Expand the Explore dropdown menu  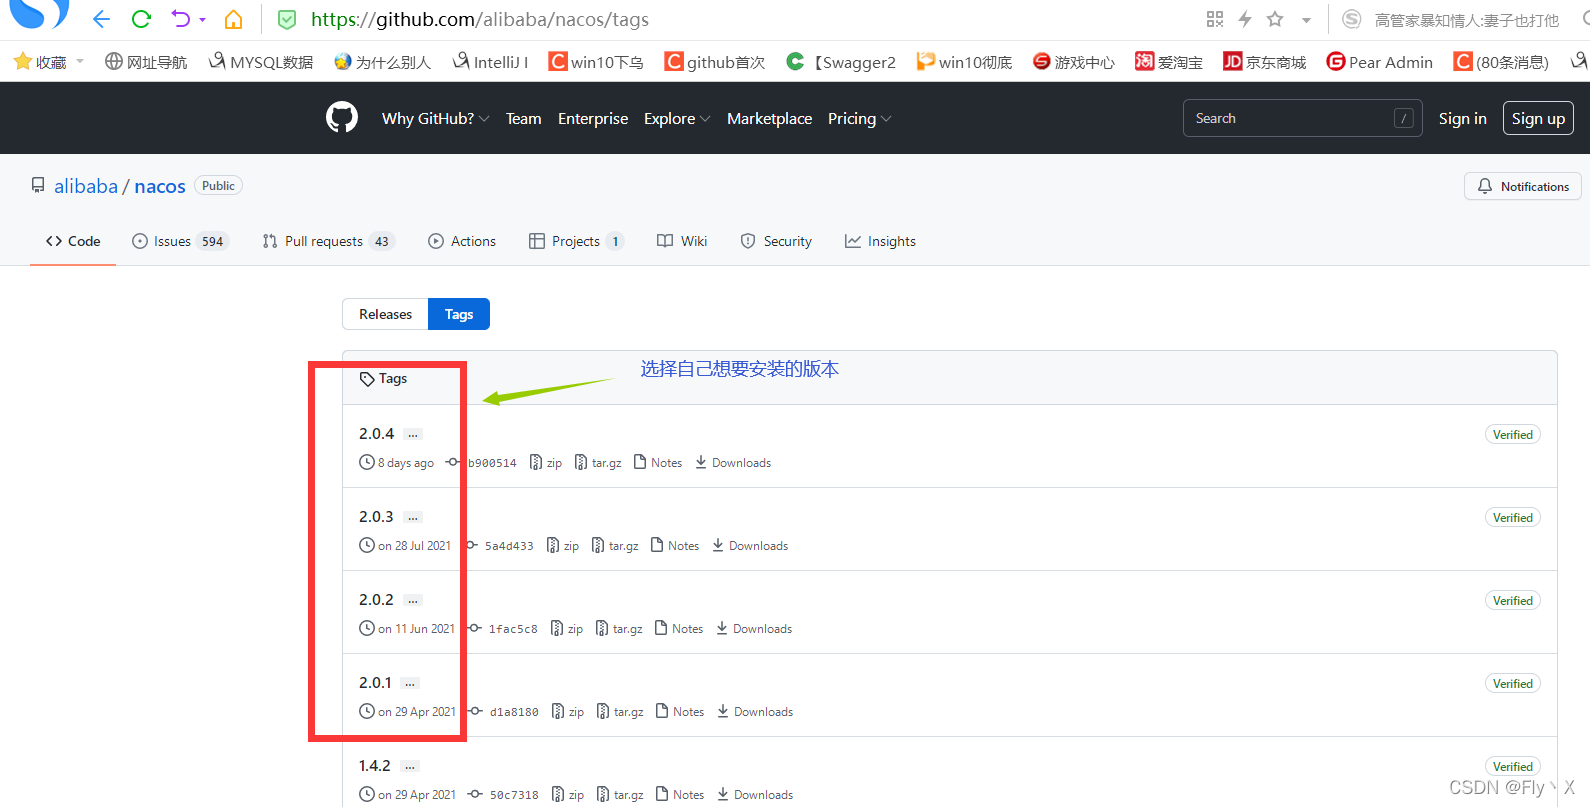677,118
